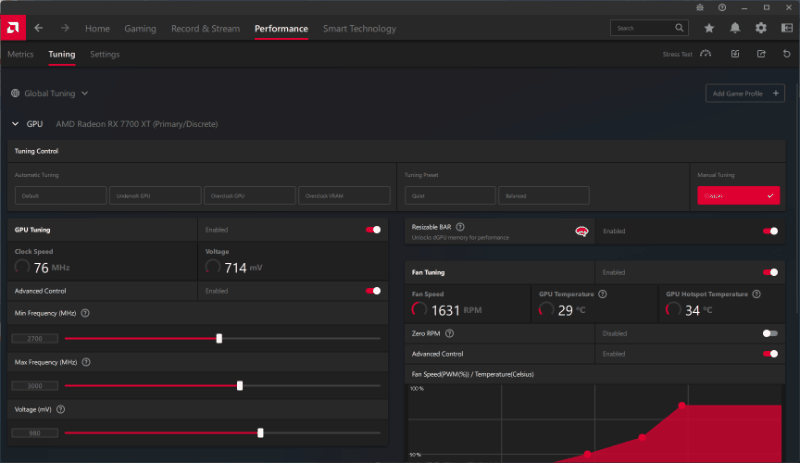Viewport: 800px width, 463px height.
Task: Go back with the left arrow icon
Action: 39,28
